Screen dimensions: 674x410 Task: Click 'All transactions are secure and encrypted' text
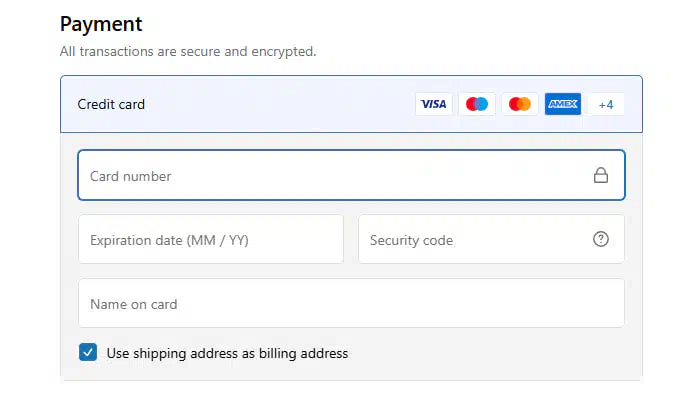point(188,52)
